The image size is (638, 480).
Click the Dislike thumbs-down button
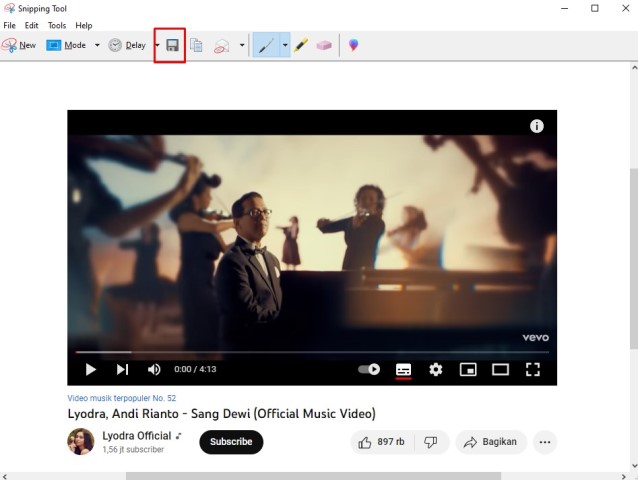[430, 442]
